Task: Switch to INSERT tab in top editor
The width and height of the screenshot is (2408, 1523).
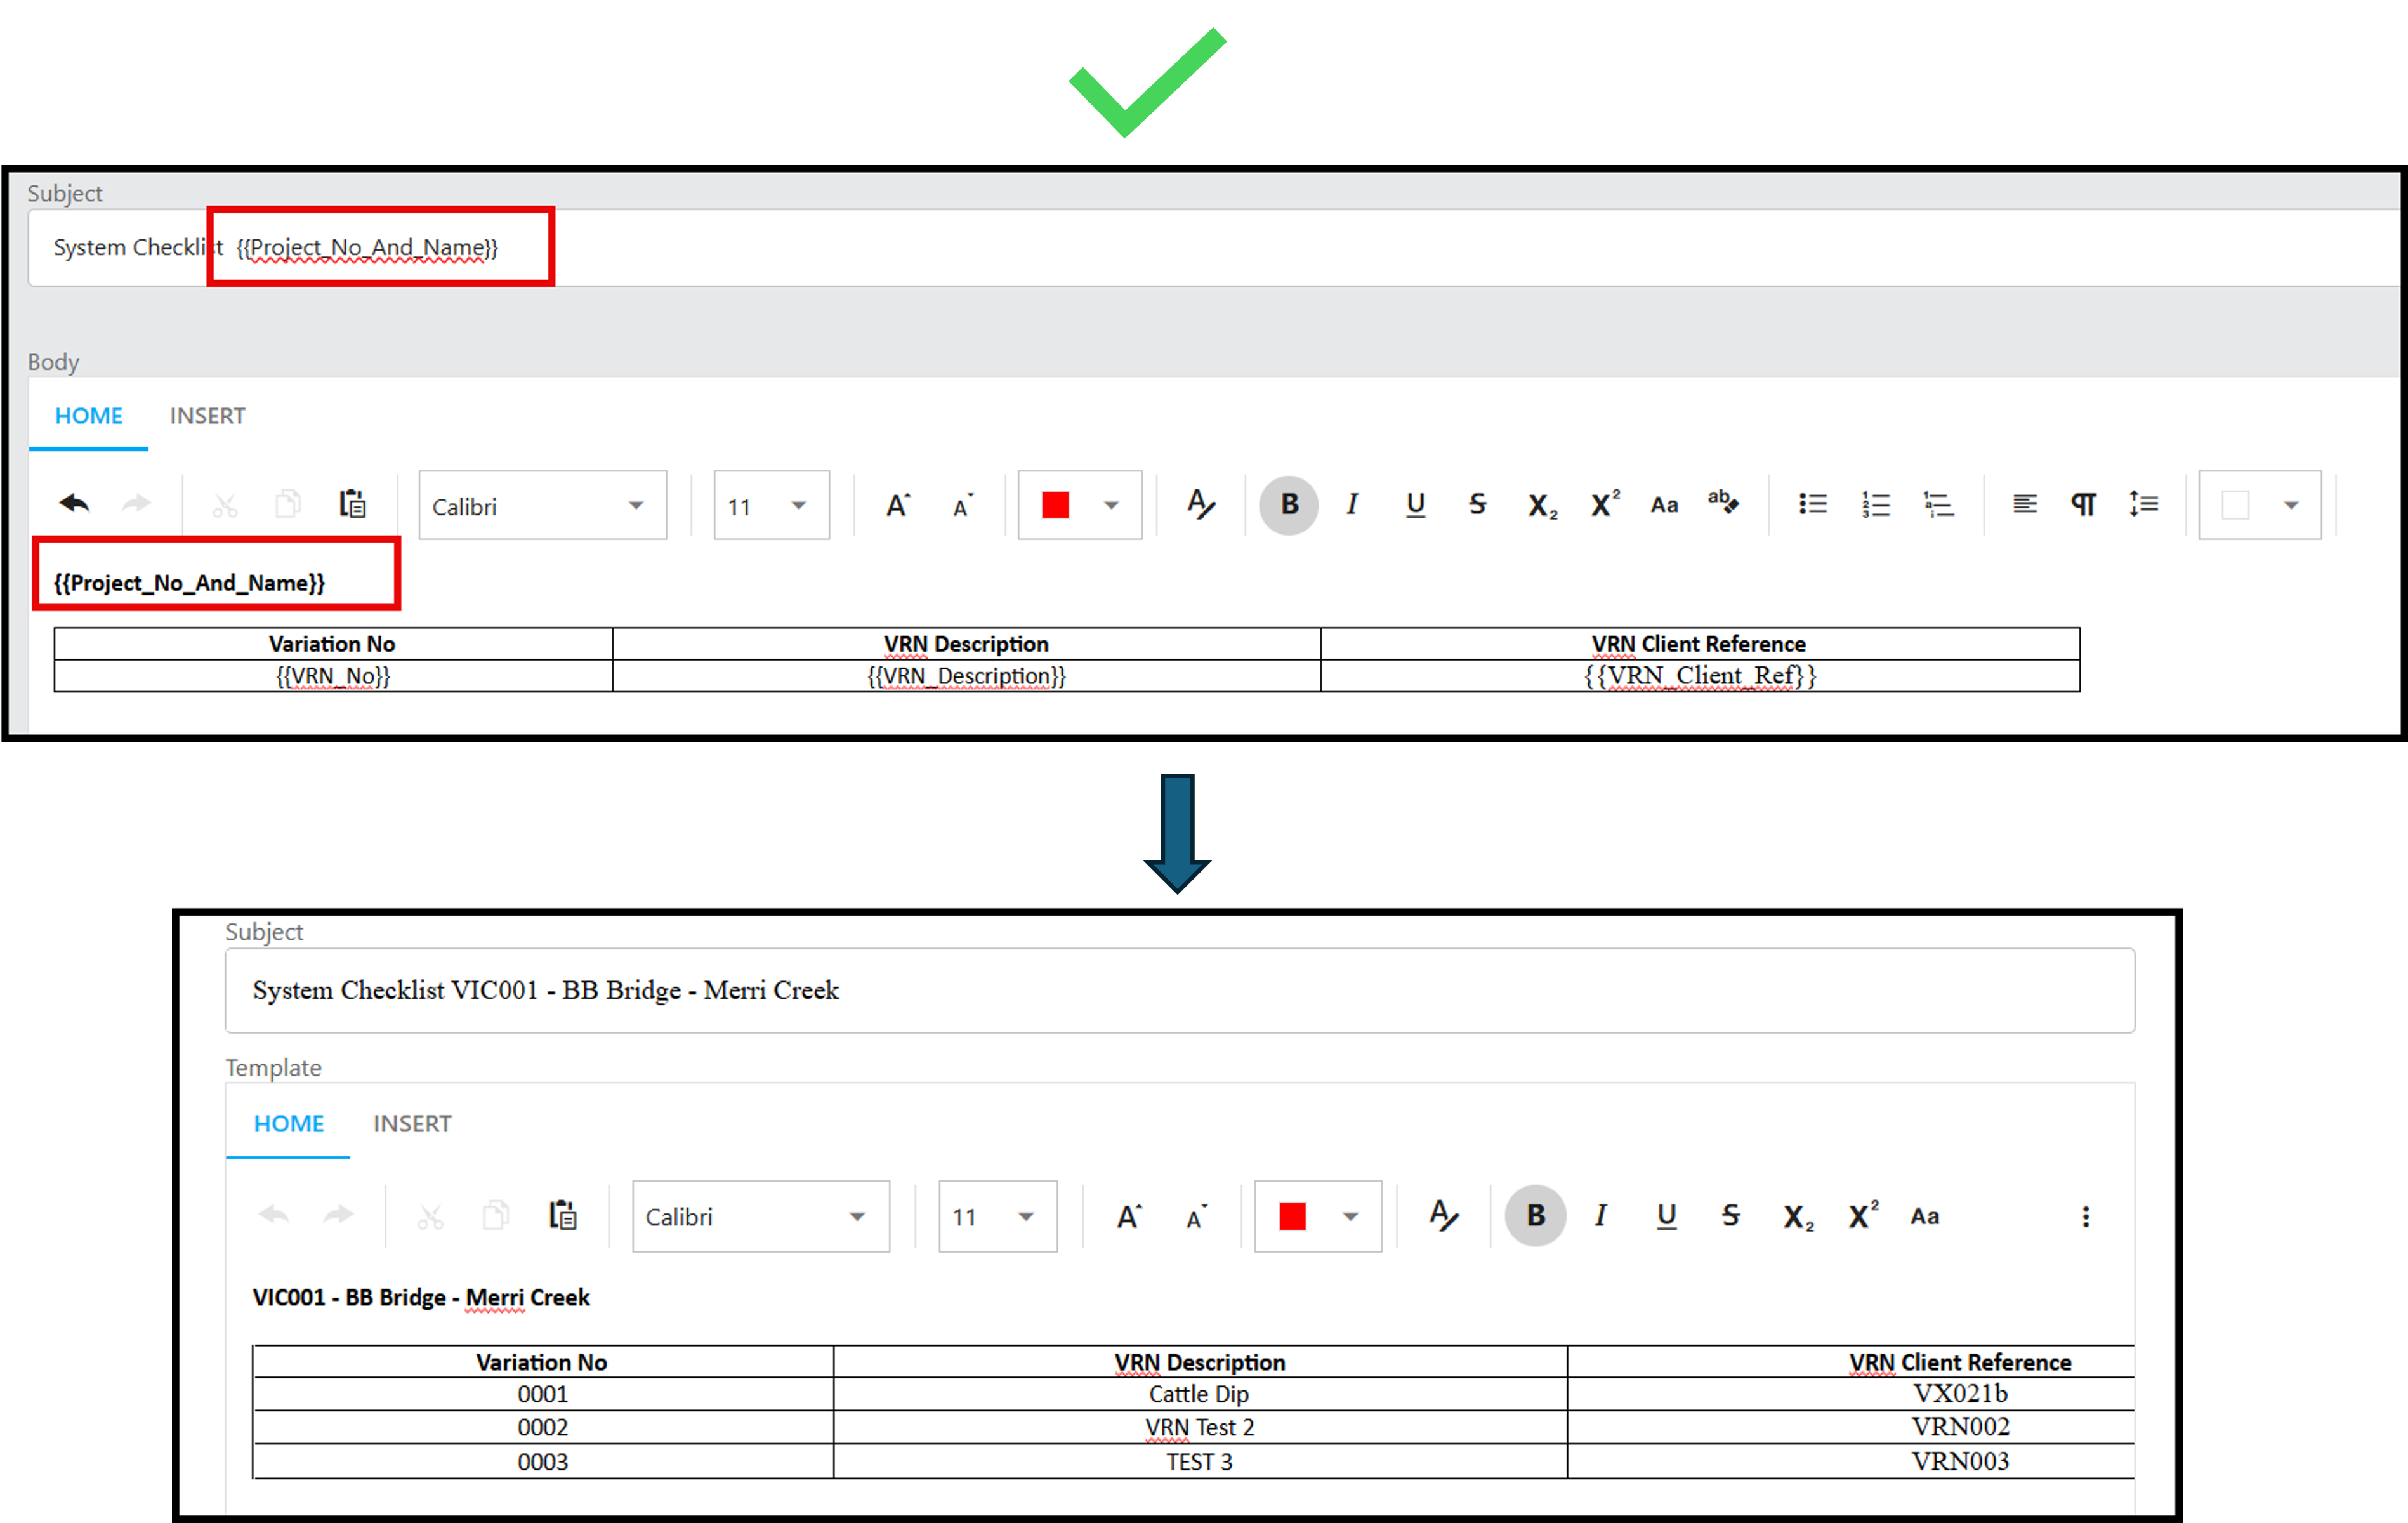Action: tap(207, 416)
